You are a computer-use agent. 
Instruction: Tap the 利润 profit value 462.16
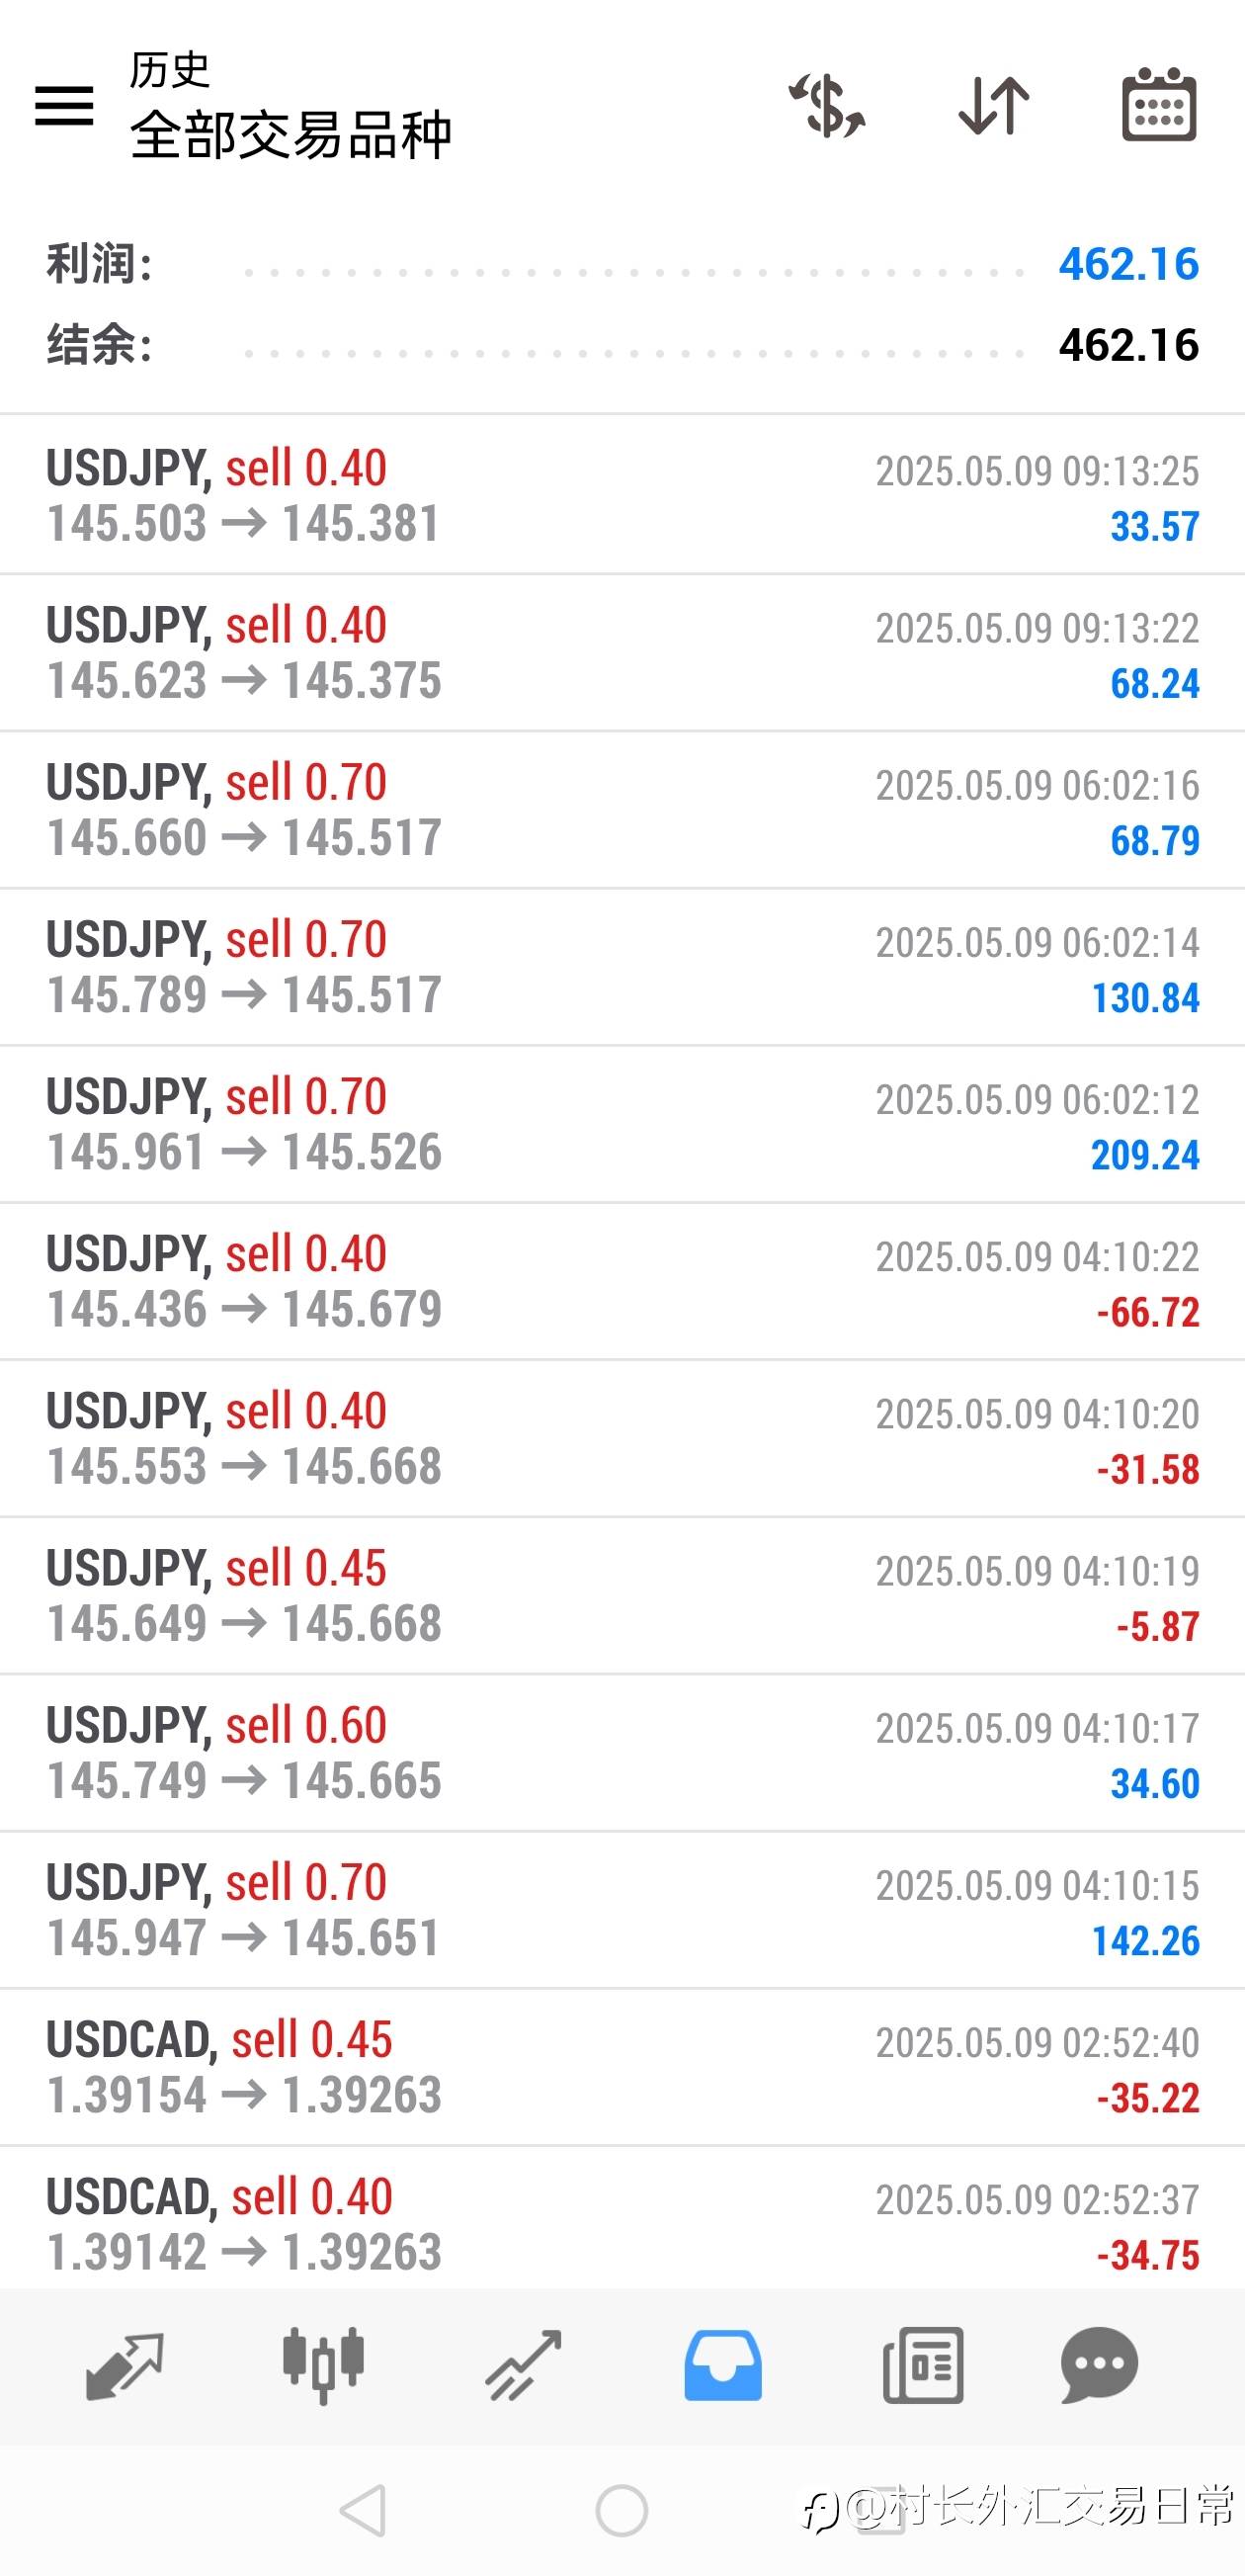(x=1128, y=264)
